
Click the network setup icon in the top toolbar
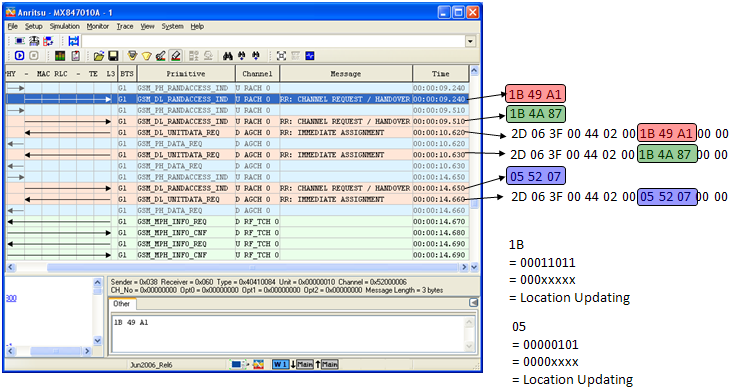coord(34,41)
